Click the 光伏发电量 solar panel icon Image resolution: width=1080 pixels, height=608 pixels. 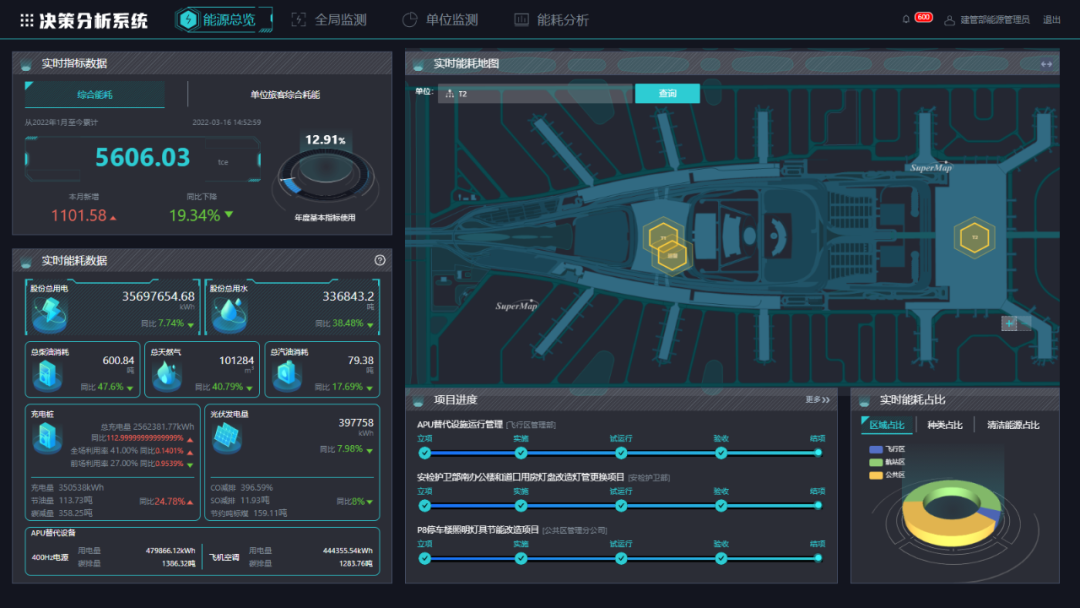pyautogui.click(x=226, y=436)
